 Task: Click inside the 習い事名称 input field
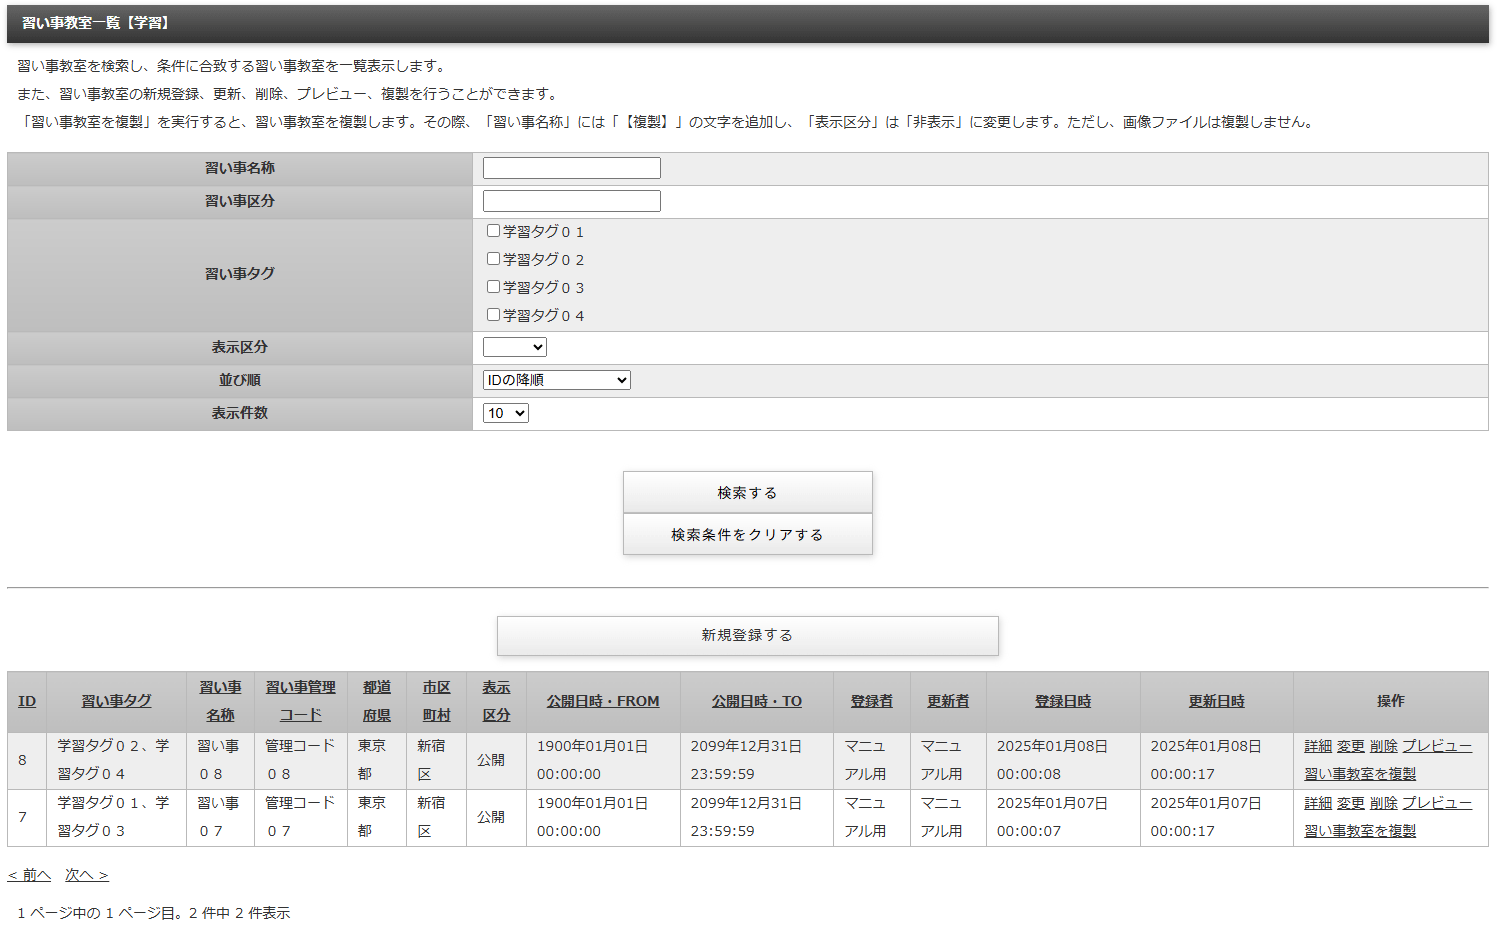click(571, 167)
